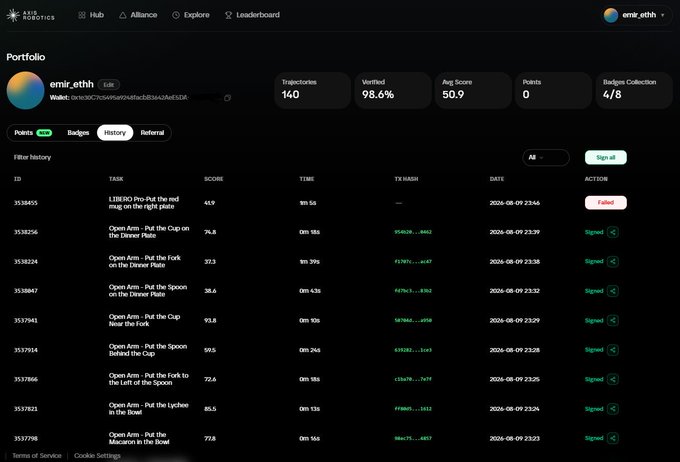Share the row 3538047 trajectory
The width and height of the screenshot is (680, 462).
tap(613, 291)
